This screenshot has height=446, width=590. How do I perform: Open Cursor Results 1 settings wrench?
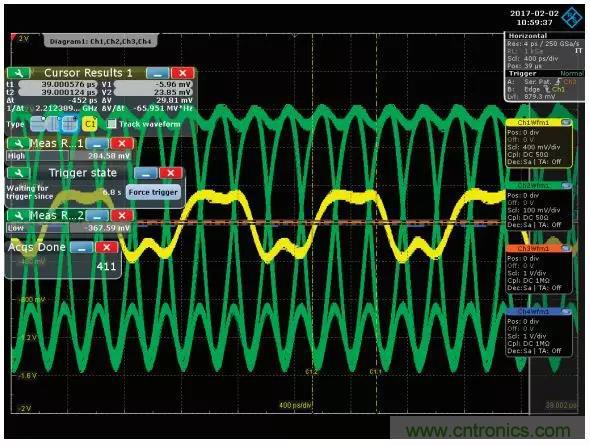tap(18, 73)
